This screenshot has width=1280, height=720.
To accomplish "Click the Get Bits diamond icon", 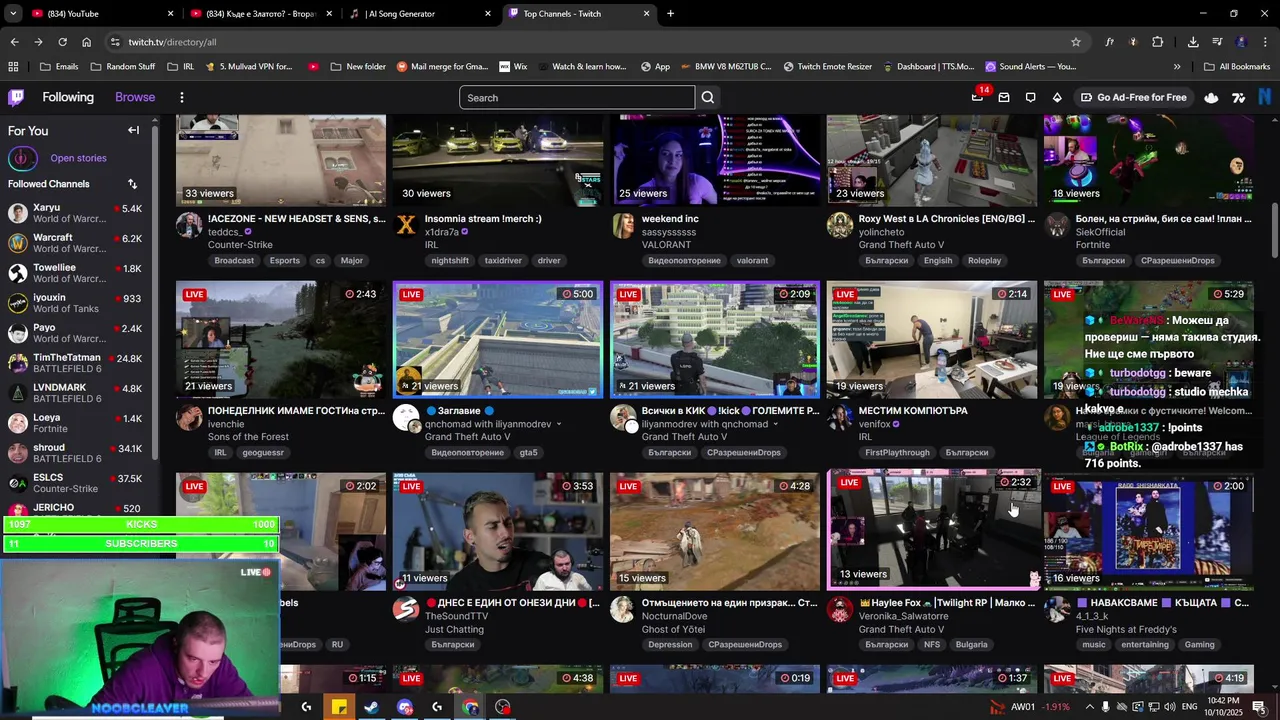I will pyautogui.click(x=1057, y=97).
